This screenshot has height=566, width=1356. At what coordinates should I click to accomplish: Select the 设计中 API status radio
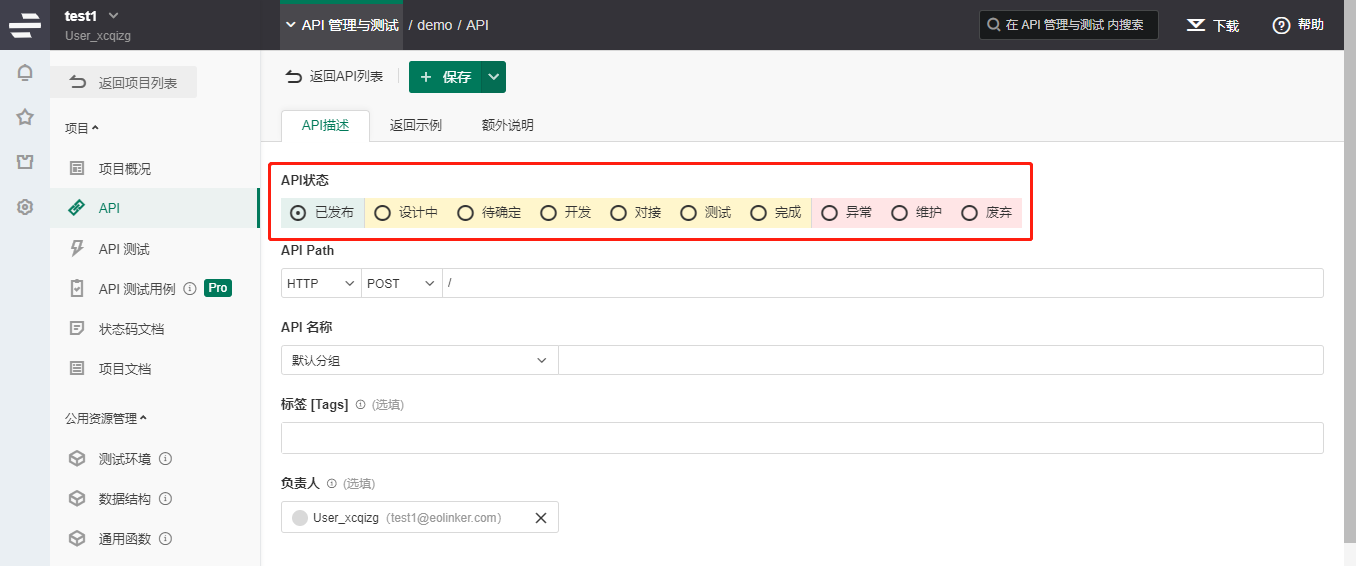(x=383, y=213)
